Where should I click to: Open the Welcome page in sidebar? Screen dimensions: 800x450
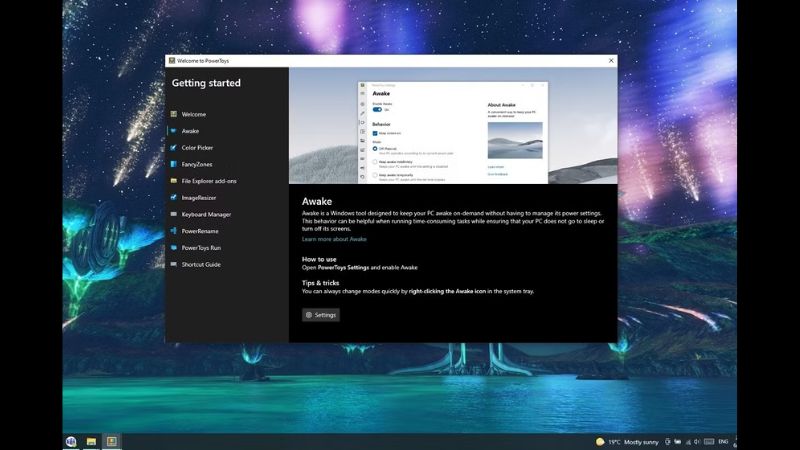[x=193, y=114]
